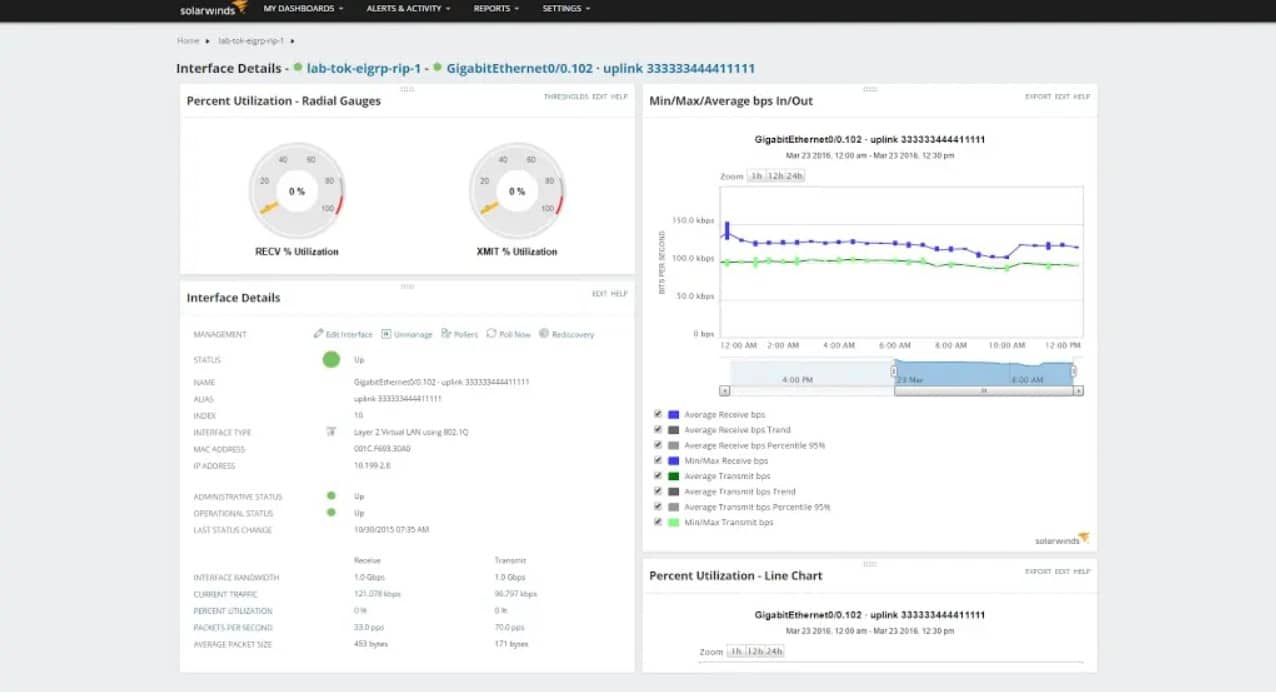Screen dimensions: 1276x692
Task: Click Help on Radial Gauges panel
Action: pyautogui.click(x=619, y=97)
